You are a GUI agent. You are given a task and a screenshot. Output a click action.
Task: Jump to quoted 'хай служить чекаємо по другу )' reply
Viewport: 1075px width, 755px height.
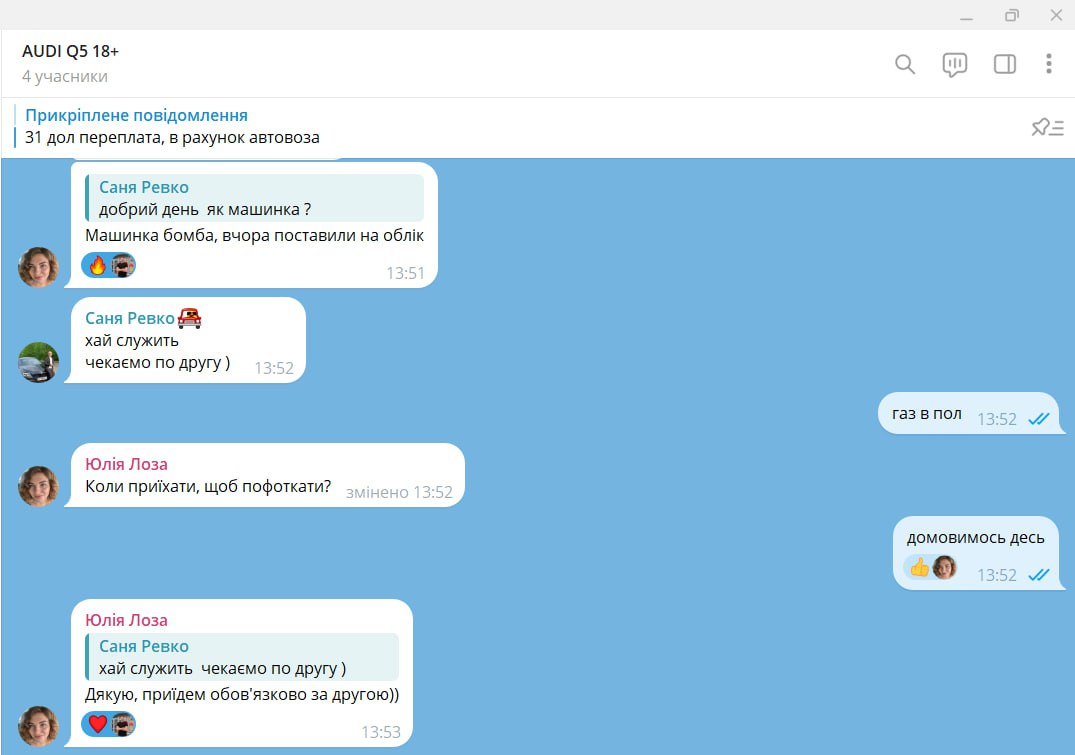coord(242,657)
